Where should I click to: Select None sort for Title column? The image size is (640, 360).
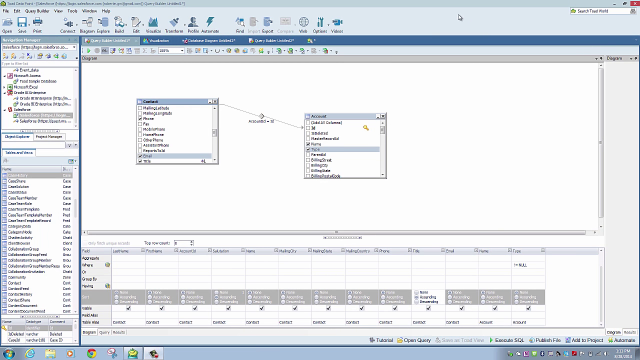(417, 292)
